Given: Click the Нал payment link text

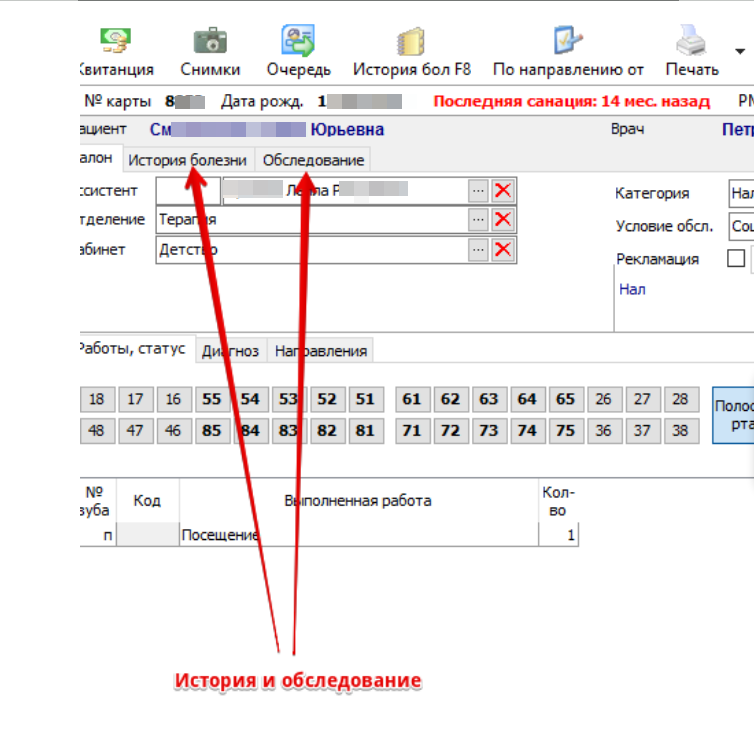Looking at the screenshot, I should (x=632, y=289).
